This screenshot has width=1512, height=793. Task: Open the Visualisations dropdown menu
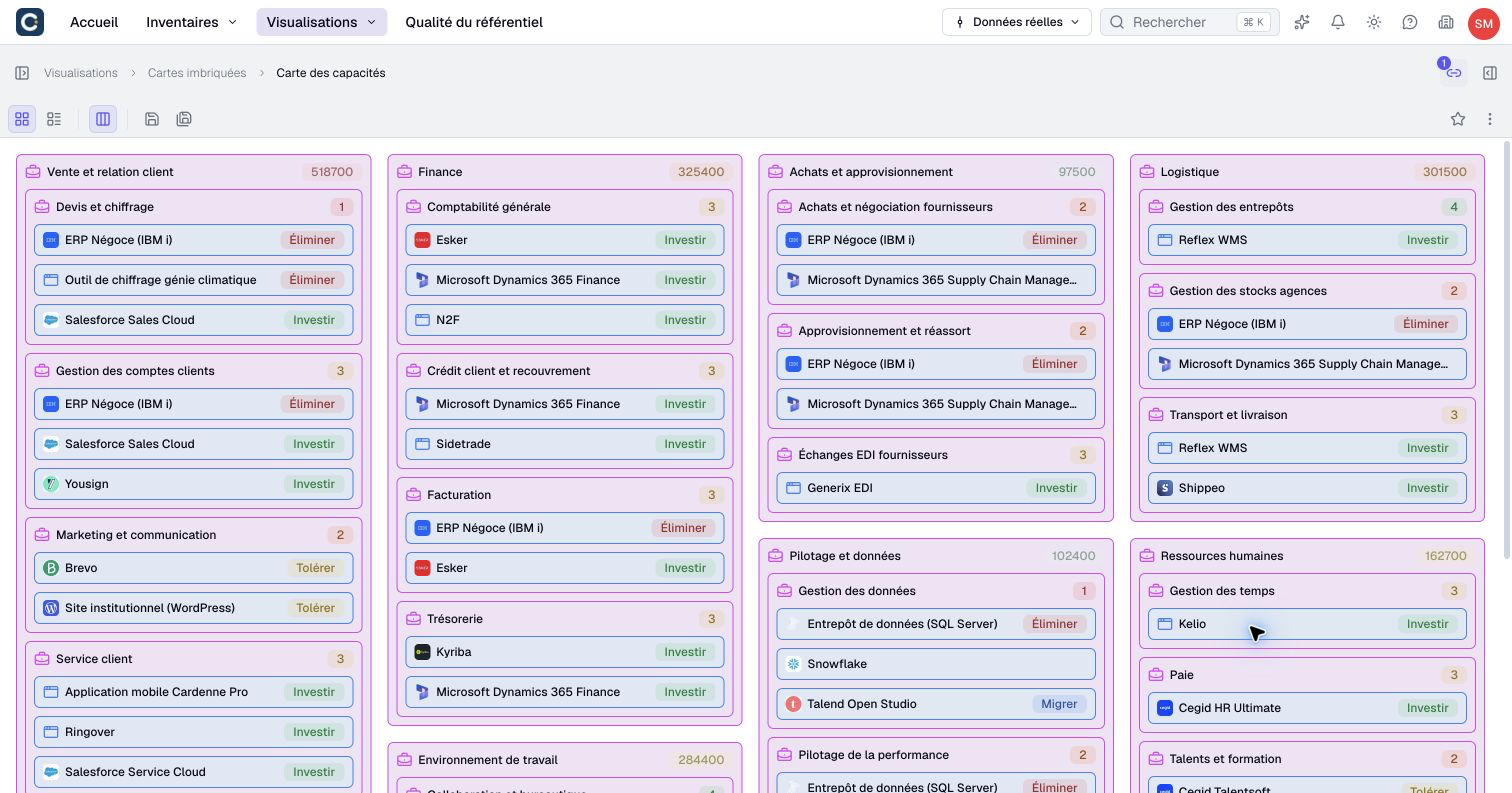(x=321, y=22)
